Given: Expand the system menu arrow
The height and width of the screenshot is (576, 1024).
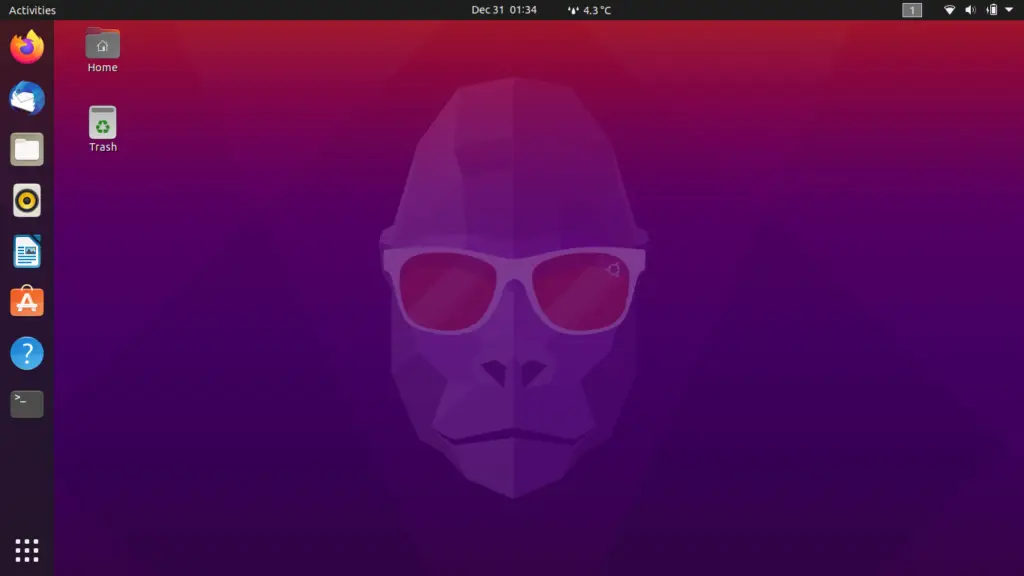Looking at the screenshot, I should pos(1009,10).
